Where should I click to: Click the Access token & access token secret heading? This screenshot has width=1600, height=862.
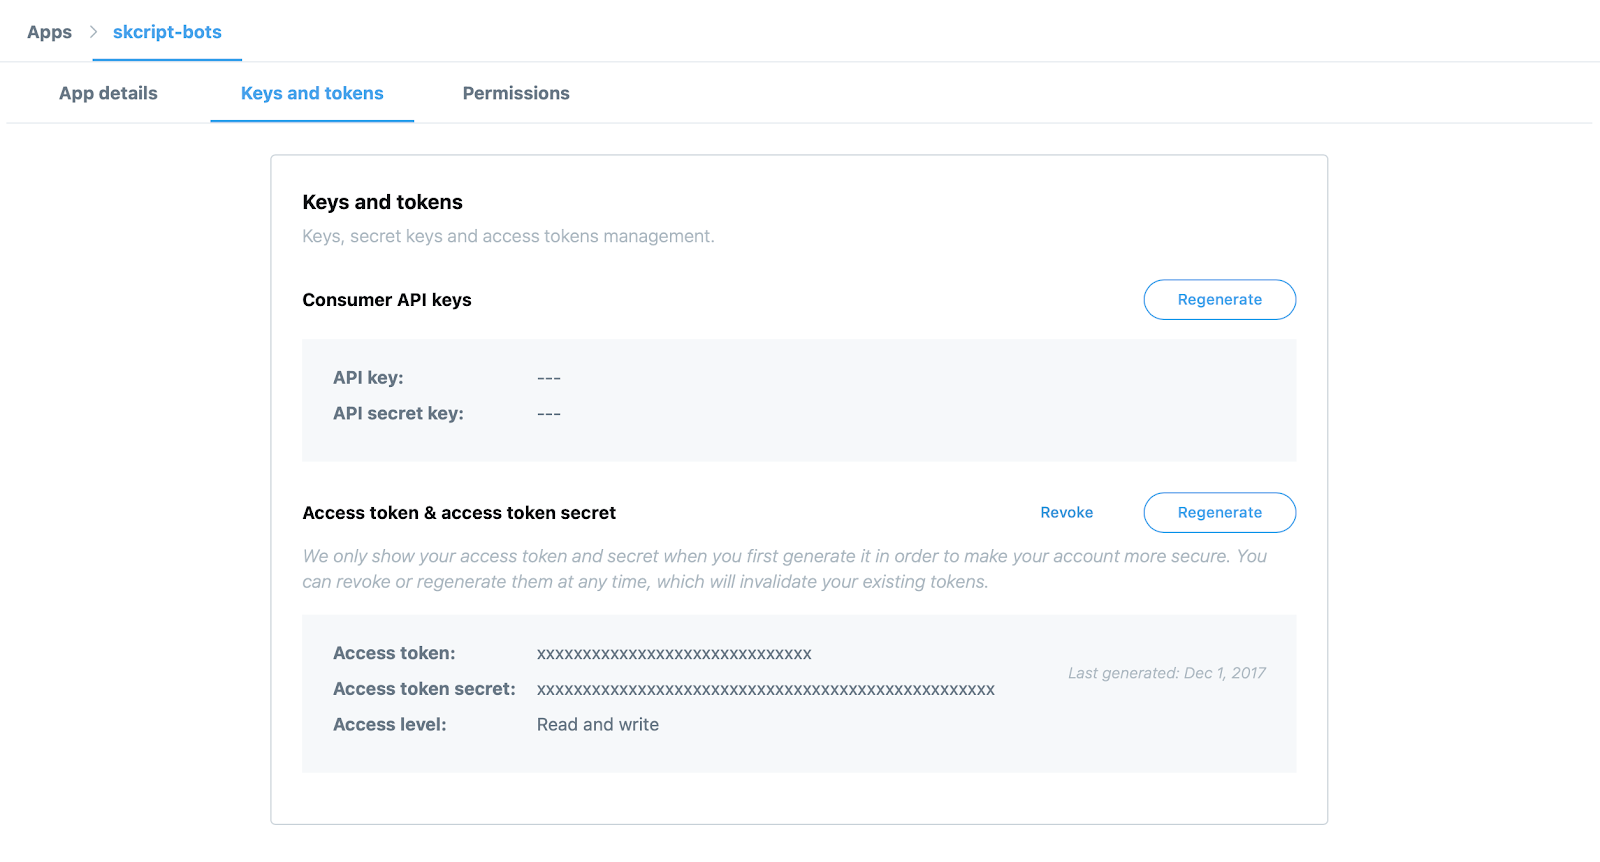459,512
